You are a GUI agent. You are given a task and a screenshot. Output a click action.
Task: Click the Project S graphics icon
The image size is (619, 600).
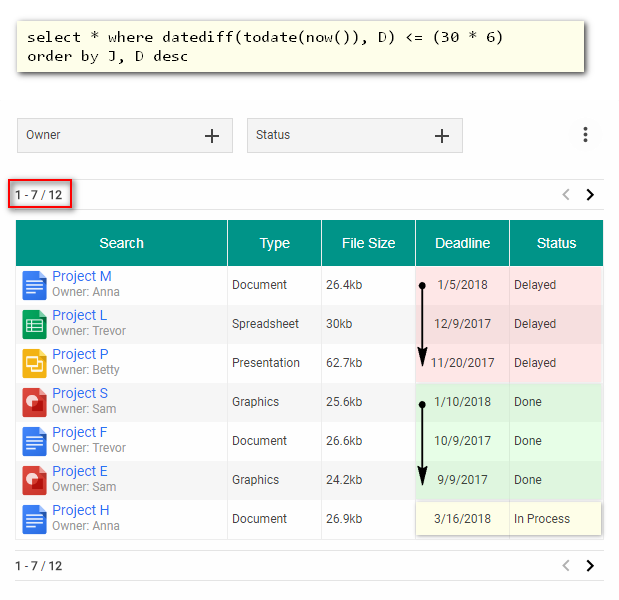point(35,402)
